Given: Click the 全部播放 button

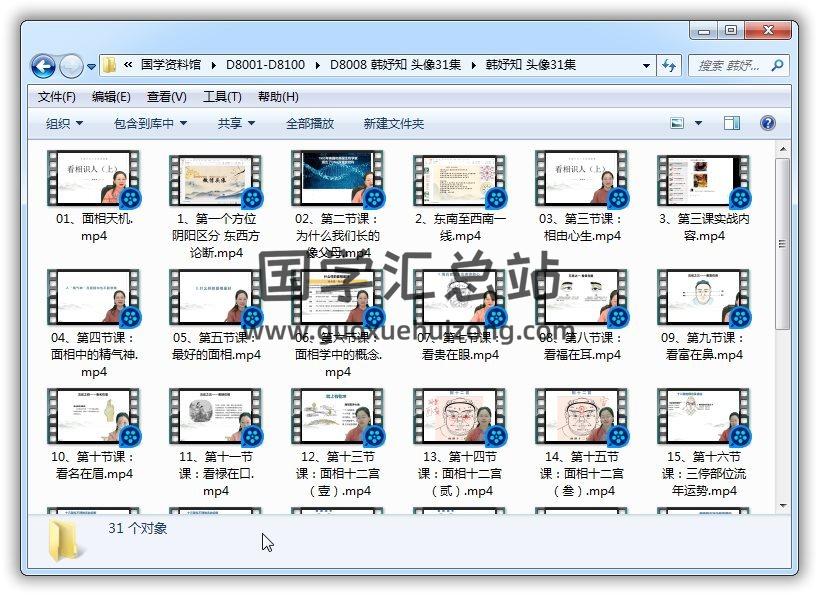Looking at the screenshot, I should (x=310, y=124).
